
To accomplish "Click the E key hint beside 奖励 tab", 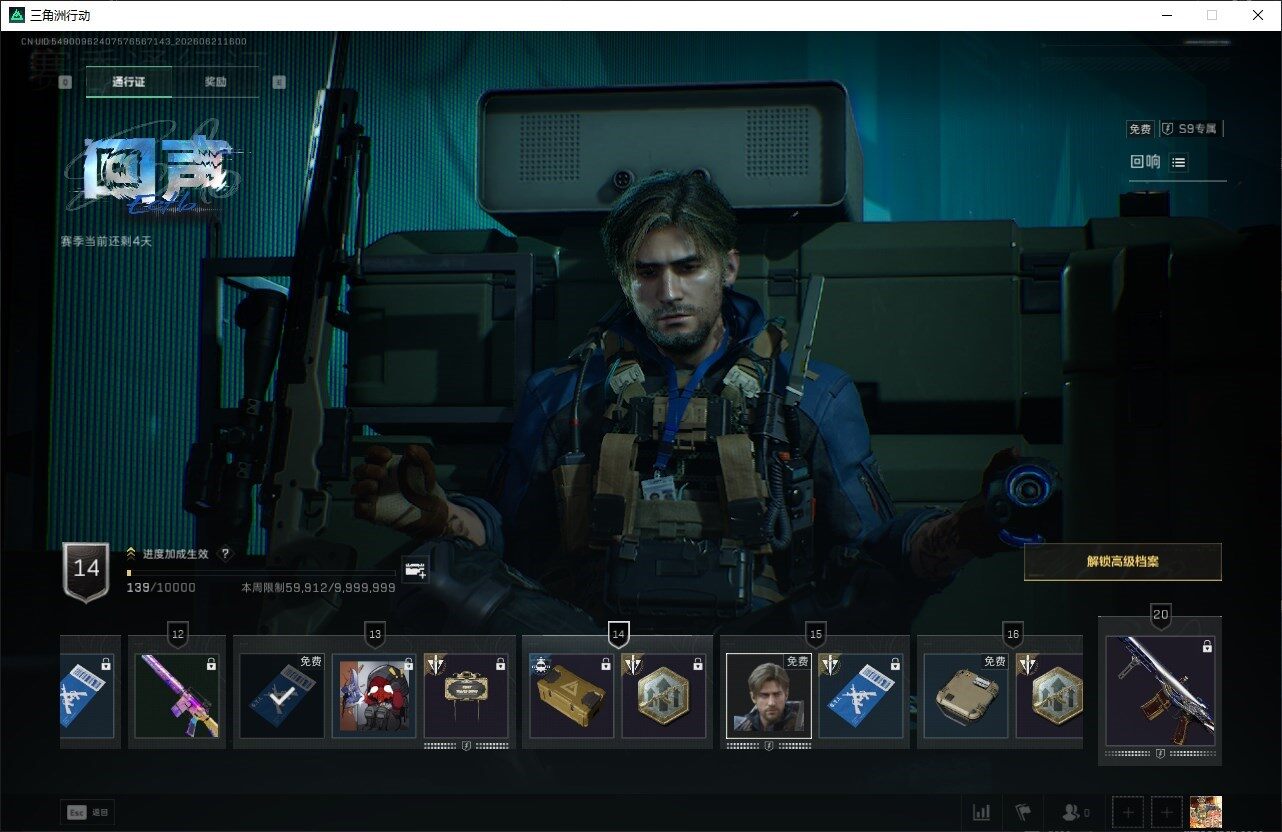I will point(279,82).
